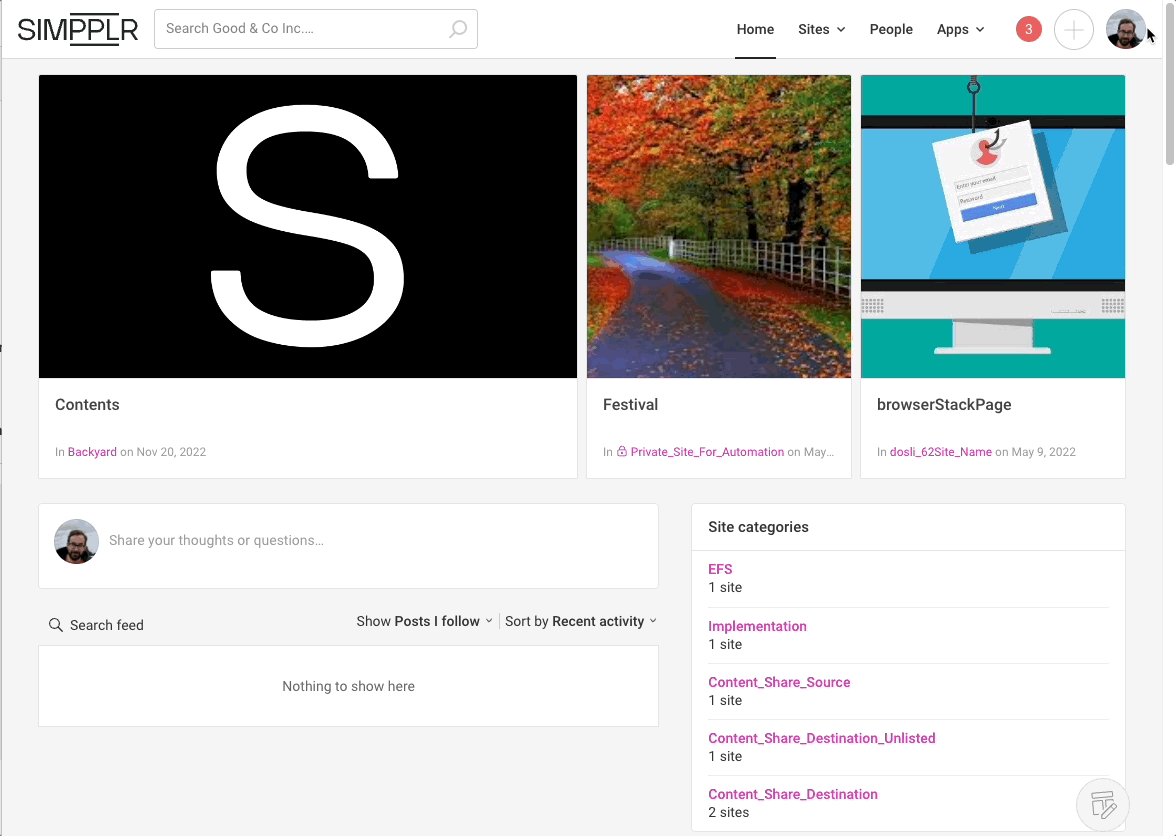Click the search magnifier icon in search bar

point(457,29)
